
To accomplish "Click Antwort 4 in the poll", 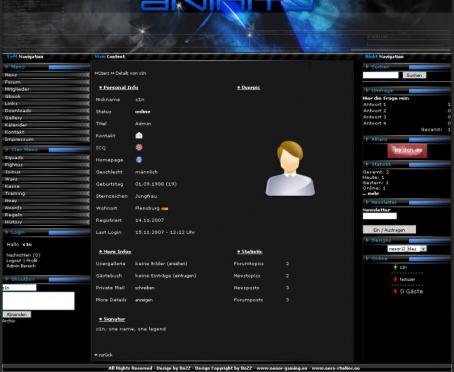I will coord(374,123).
